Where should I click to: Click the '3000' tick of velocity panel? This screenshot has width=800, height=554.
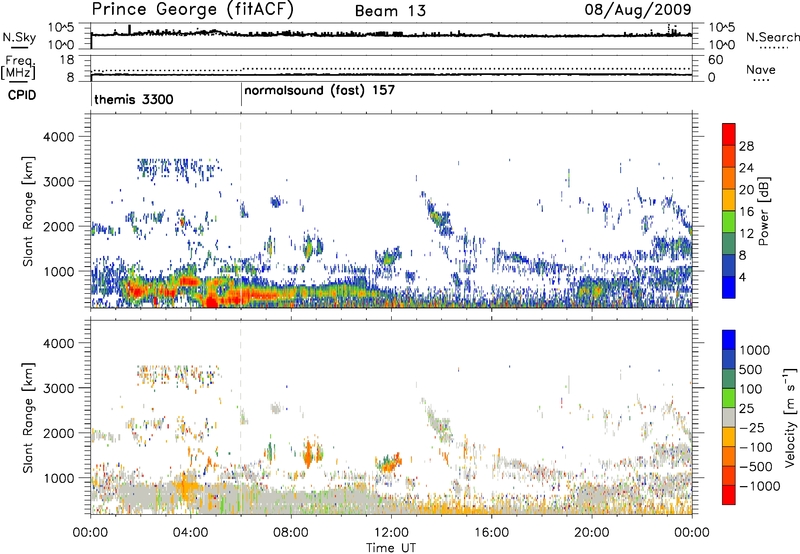[58, 388]
